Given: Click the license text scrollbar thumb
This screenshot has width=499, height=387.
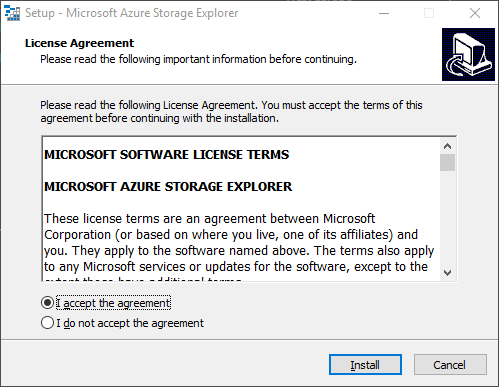Looking at the screenshot, I should click(x=447, y=162).
